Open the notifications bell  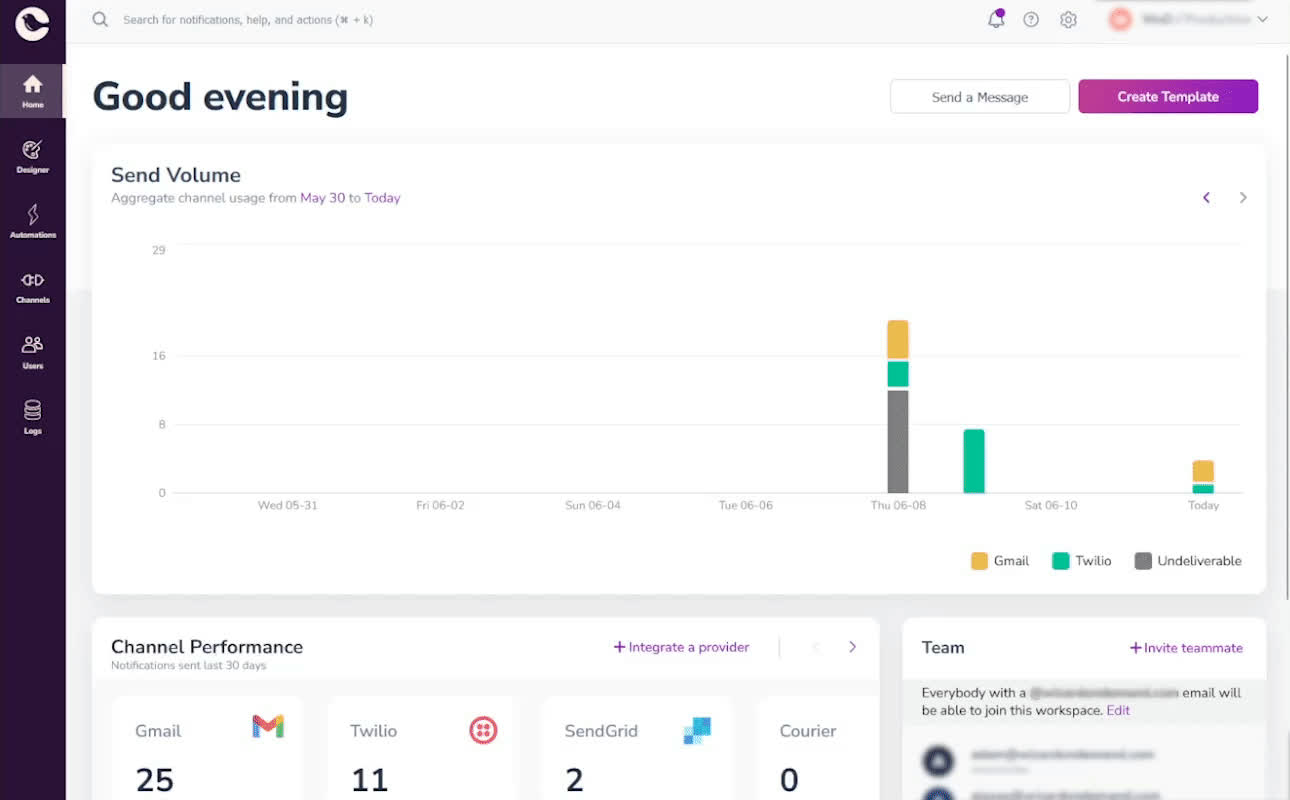click(x=995, y=19)
